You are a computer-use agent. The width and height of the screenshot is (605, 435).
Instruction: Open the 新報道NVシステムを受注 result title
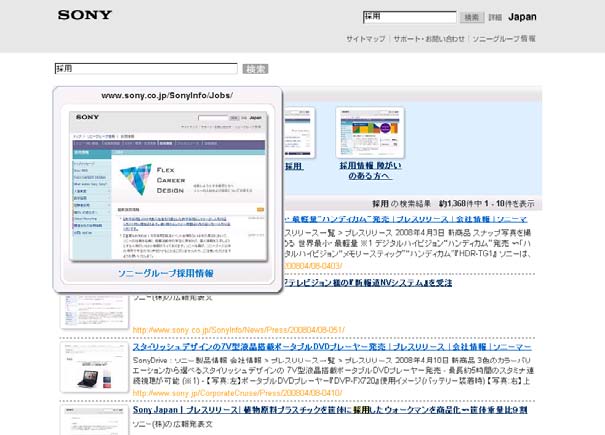(x=368, y=283)
